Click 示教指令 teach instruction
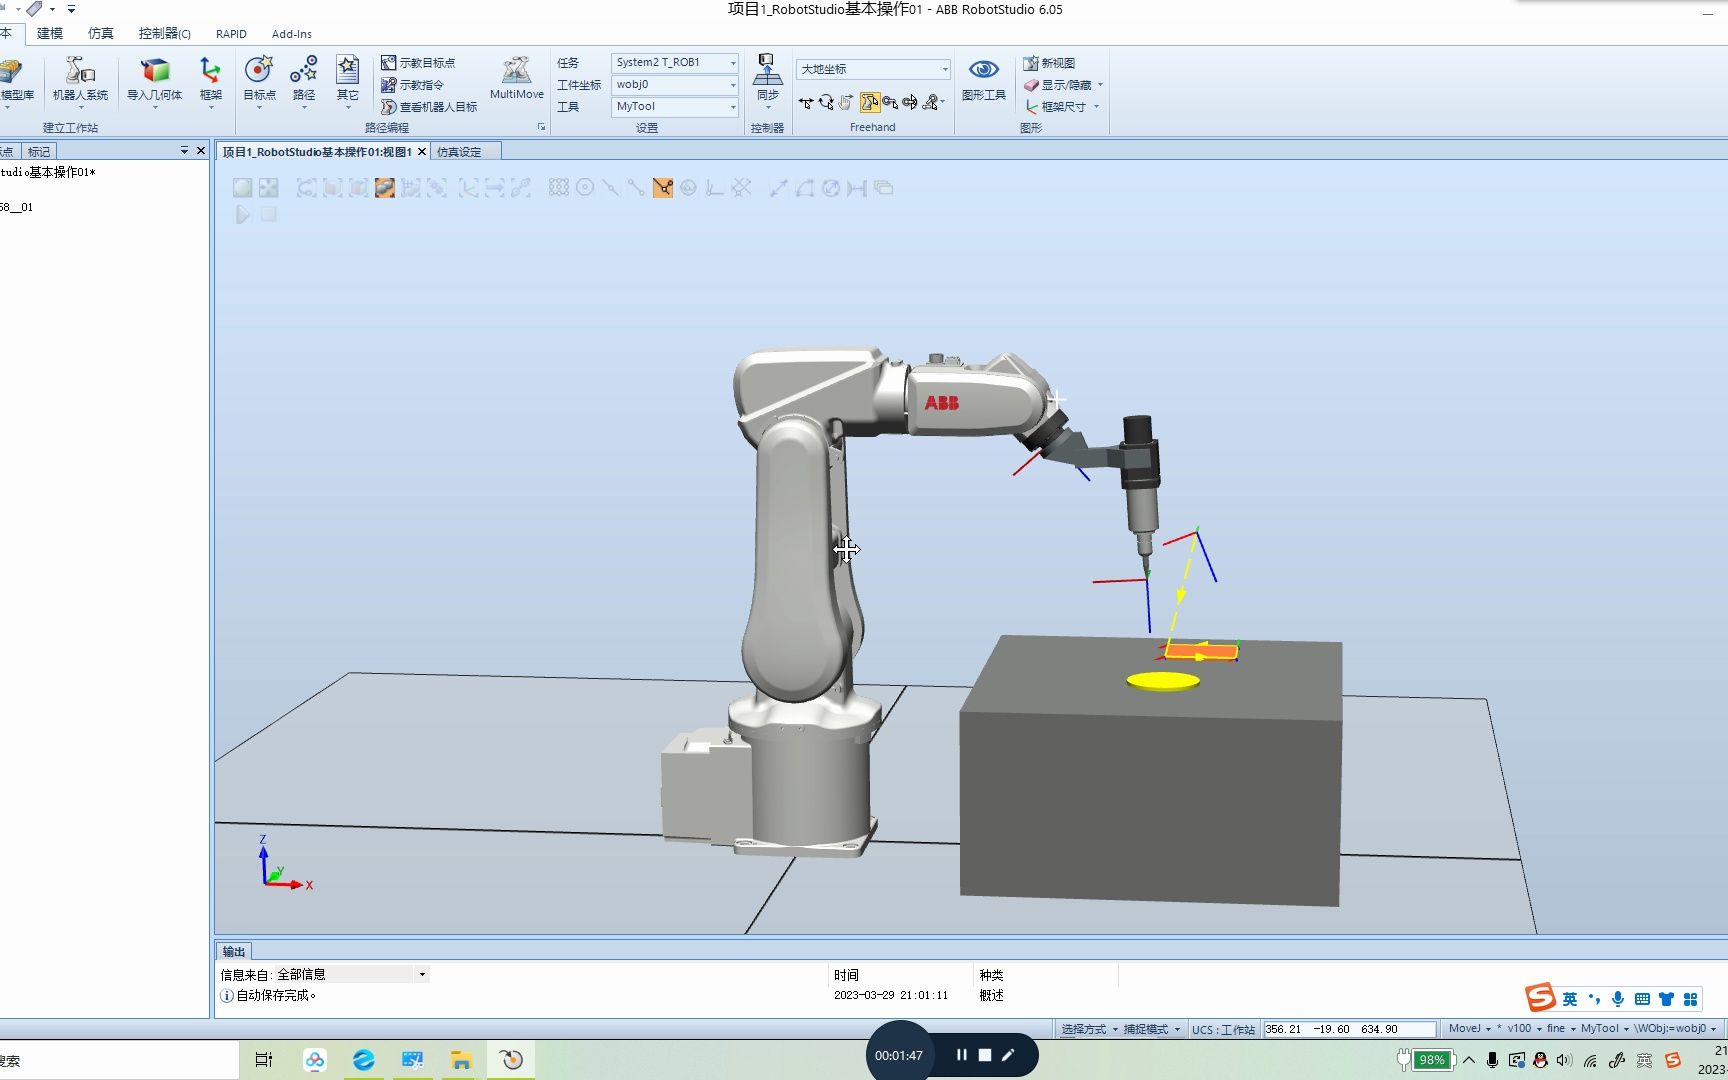Viewport: 1728px width, 1080px height. click(412, 85)
